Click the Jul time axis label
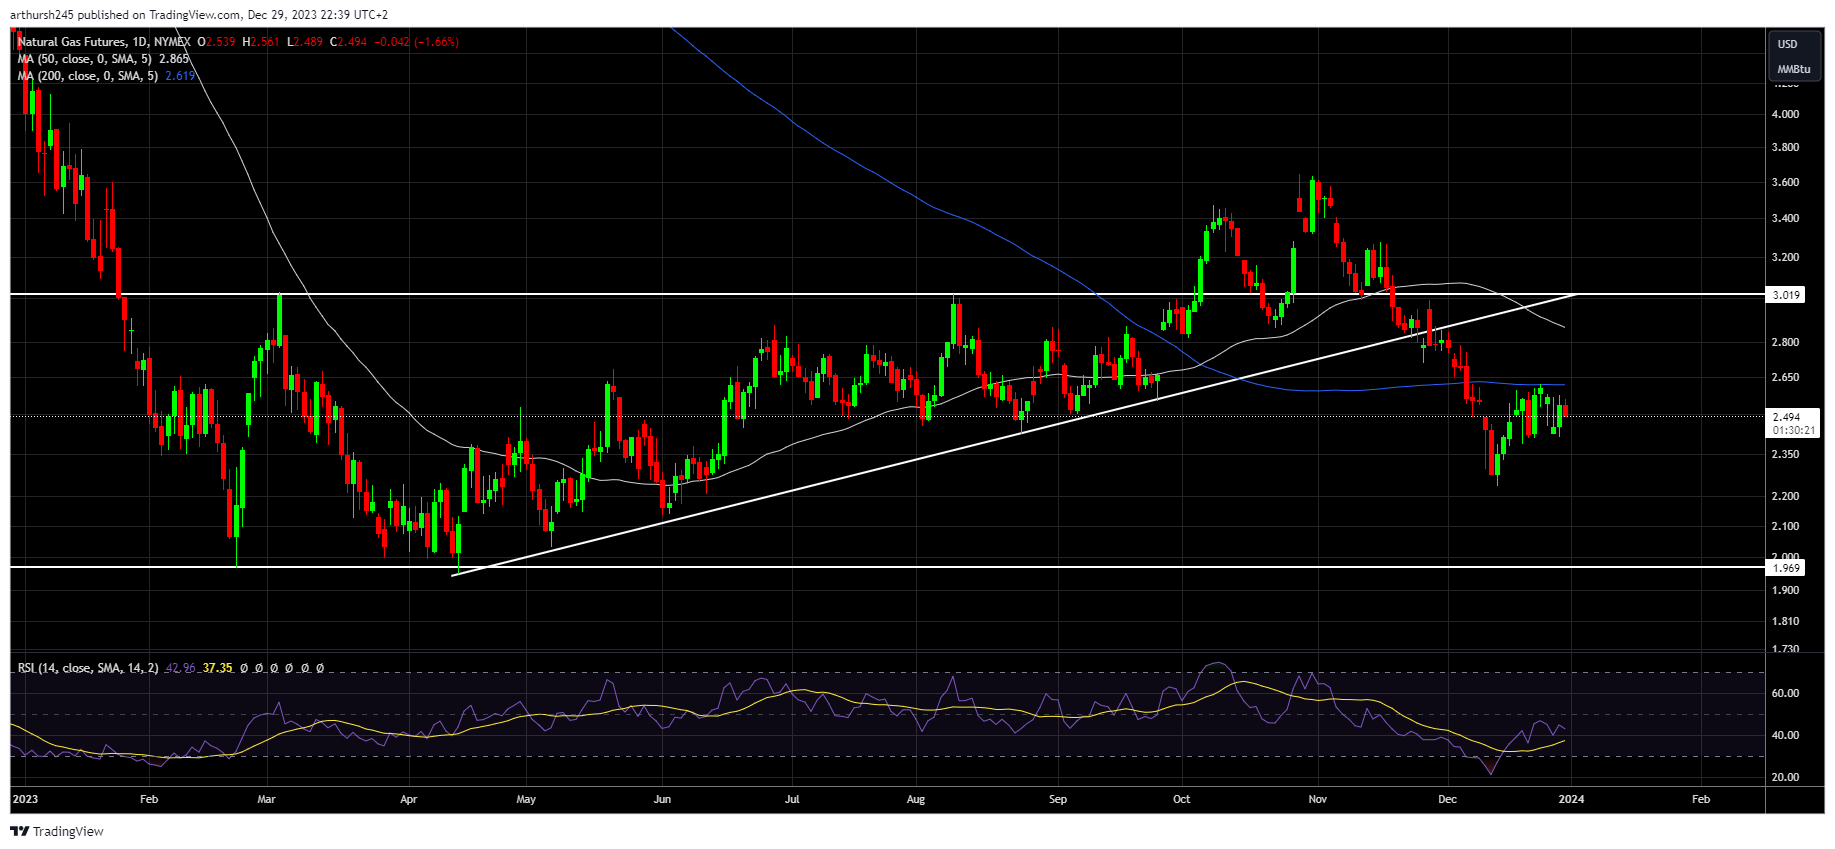 click(x=792, y=799)
